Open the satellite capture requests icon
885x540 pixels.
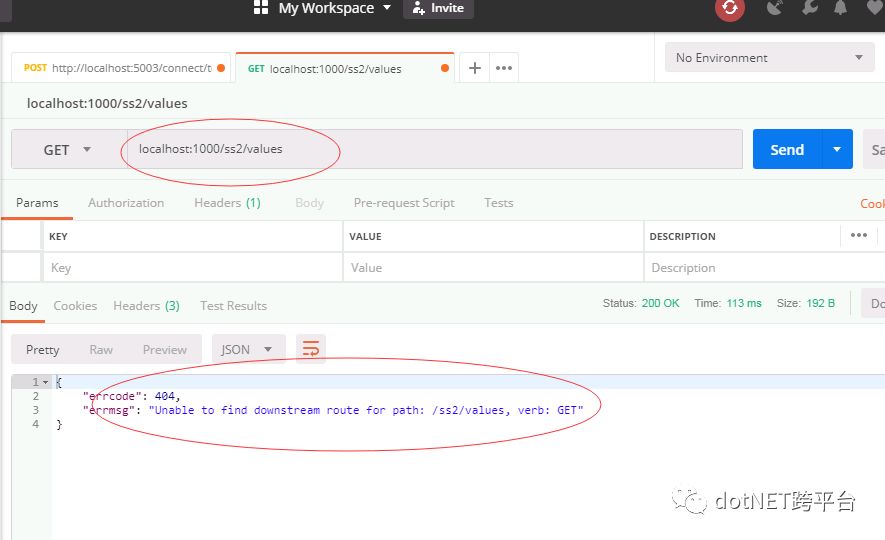774,7
